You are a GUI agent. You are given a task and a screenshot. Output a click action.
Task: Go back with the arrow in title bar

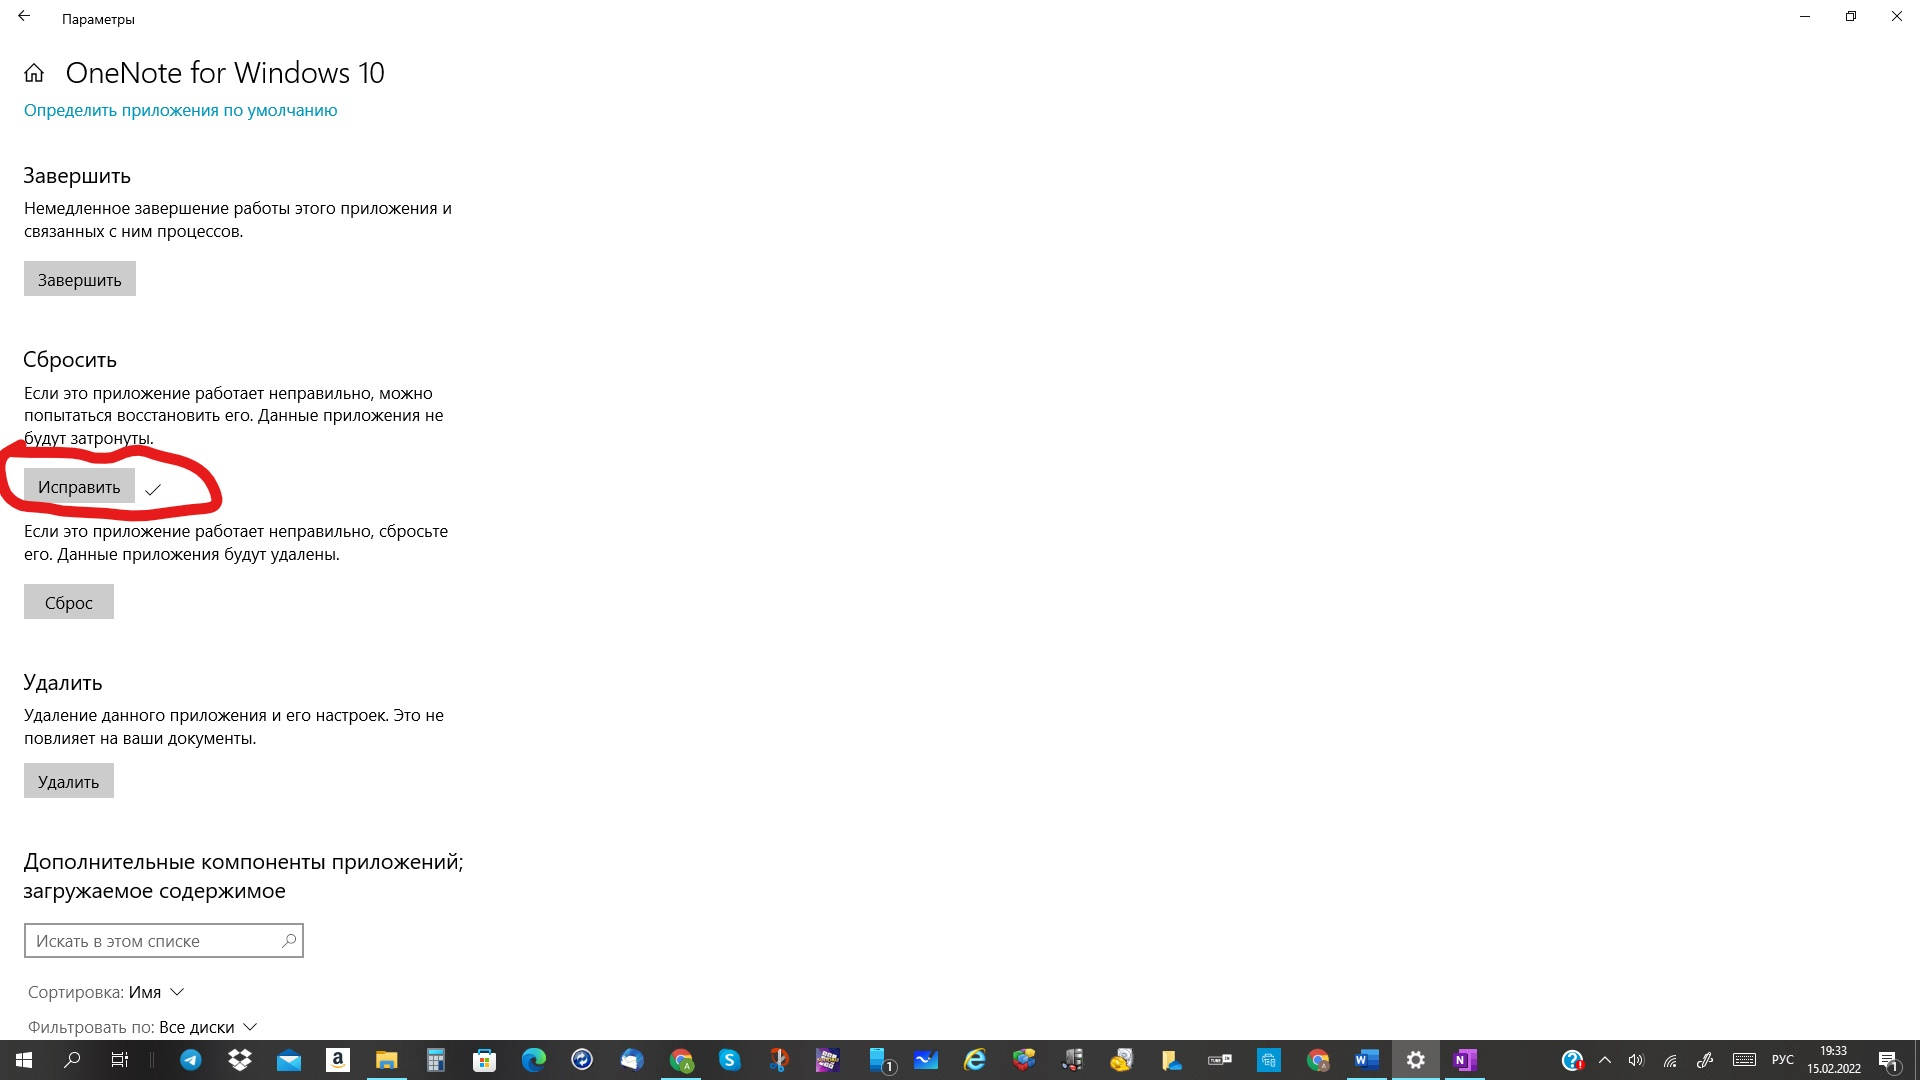point(24,17)
